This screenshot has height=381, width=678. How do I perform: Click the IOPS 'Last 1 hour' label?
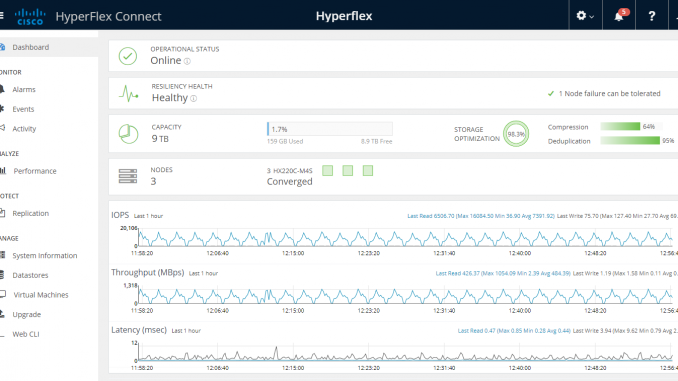(x=148, y=216)
